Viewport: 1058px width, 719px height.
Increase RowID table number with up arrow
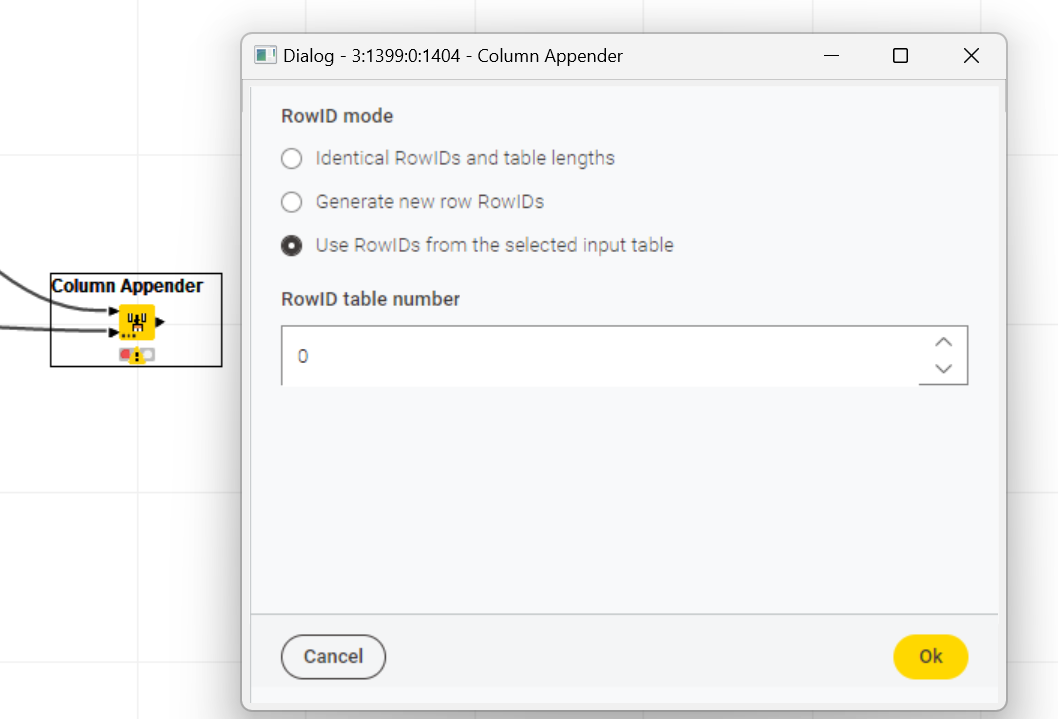click(x=943, y=342)
